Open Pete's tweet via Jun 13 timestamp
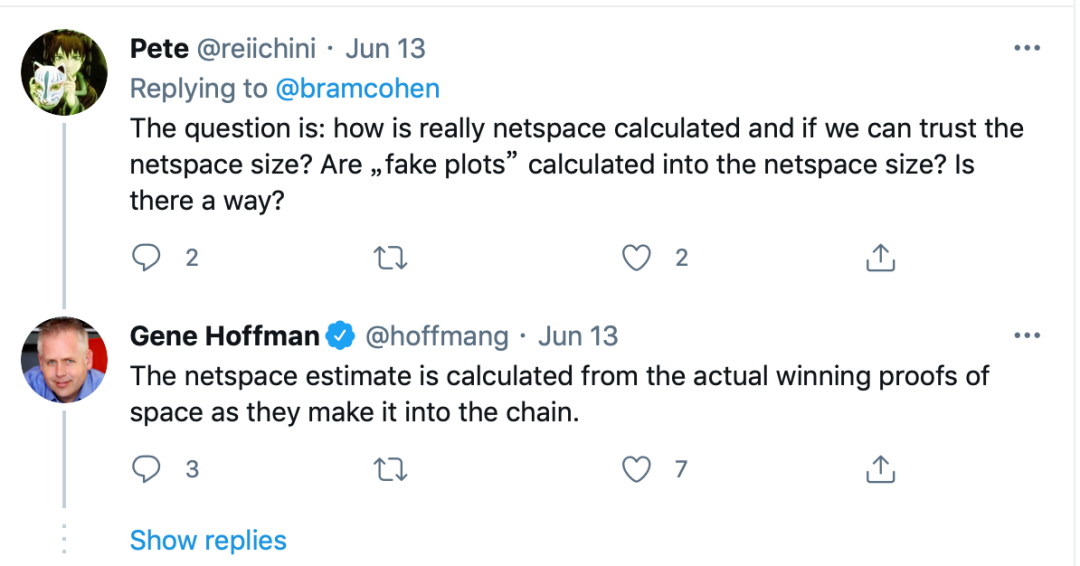 [x=386, y=49]
